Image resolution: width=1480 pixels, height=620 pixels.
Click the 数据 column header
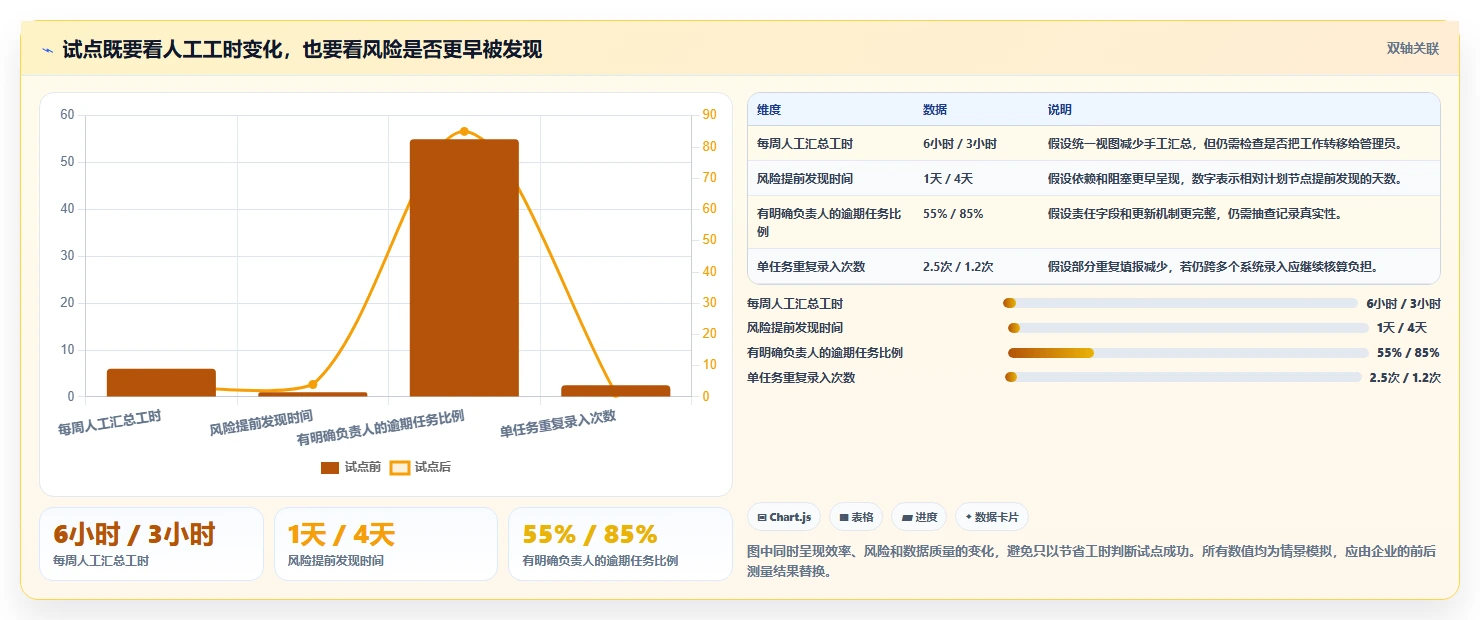[x=935, y=110]
